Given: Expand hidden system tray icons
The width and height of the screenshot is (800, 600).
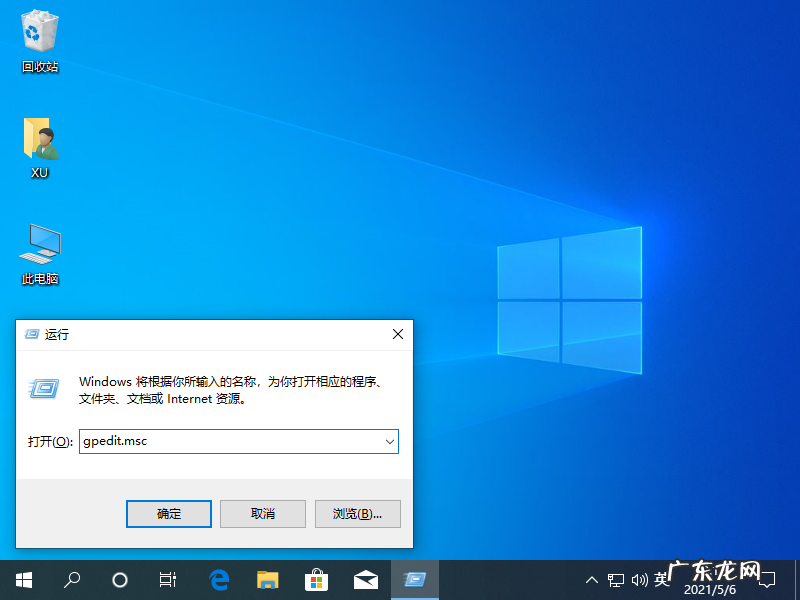Looking at the screenshot, I should click(x=592, y=580).
